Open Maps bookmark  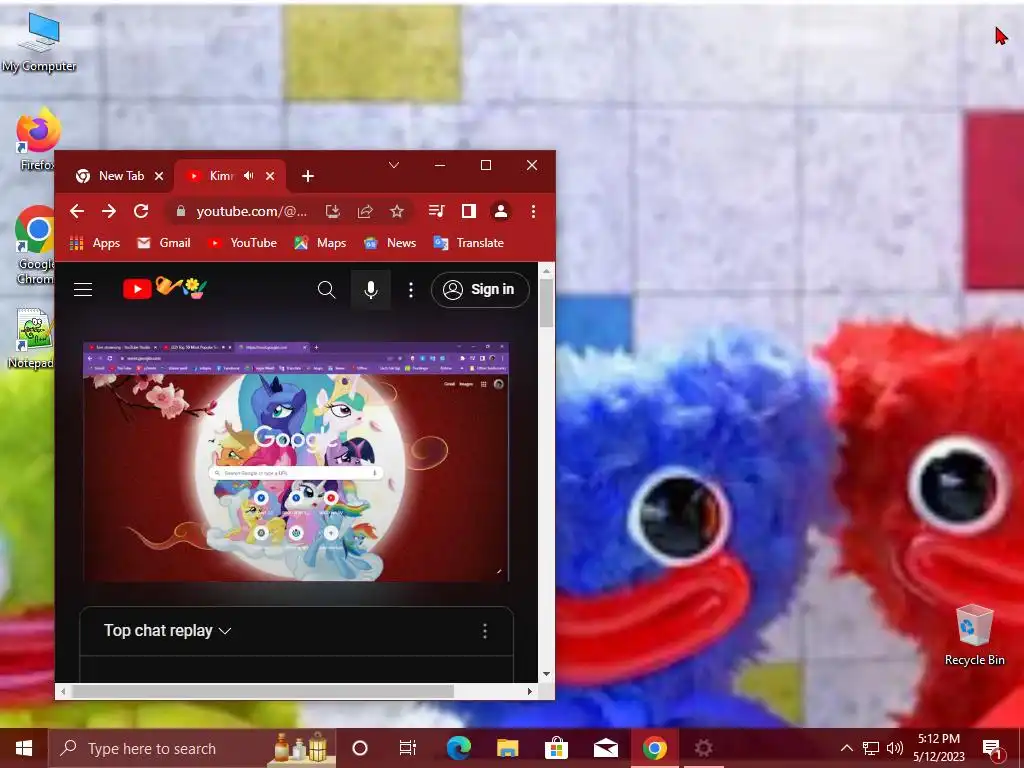(320, 243)
